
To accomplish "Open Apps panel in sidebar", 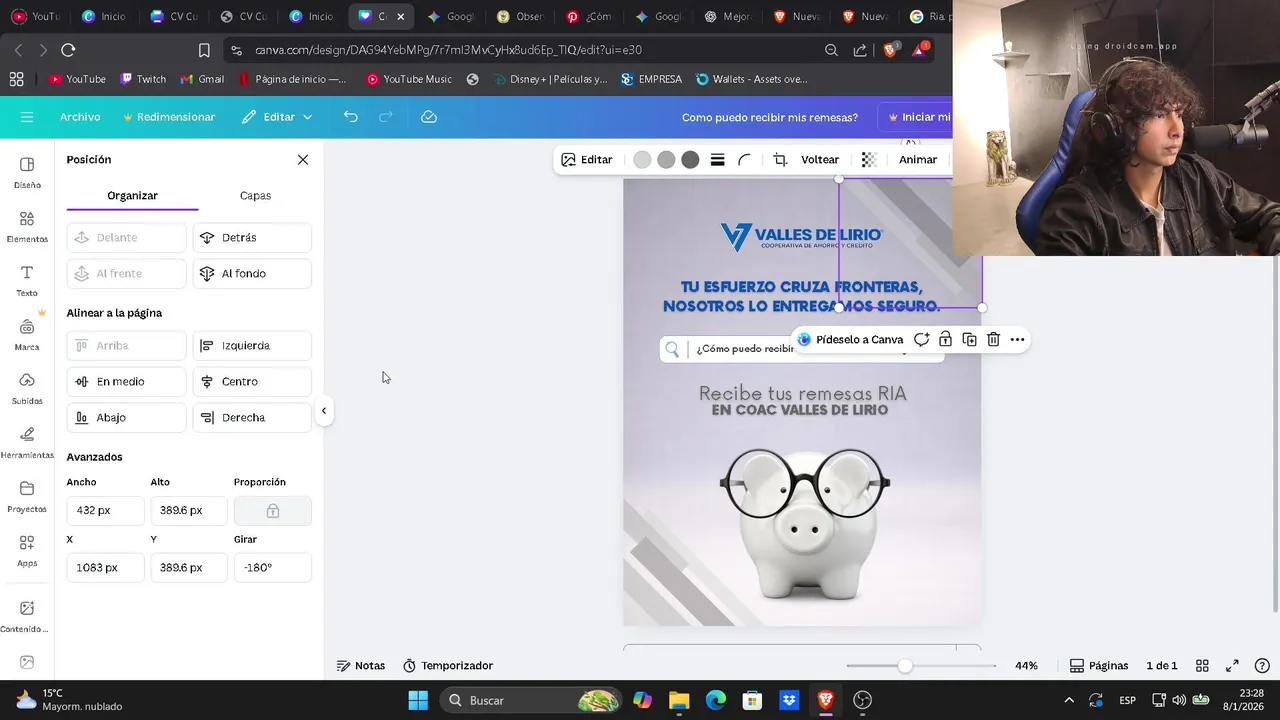I will 27,551.
